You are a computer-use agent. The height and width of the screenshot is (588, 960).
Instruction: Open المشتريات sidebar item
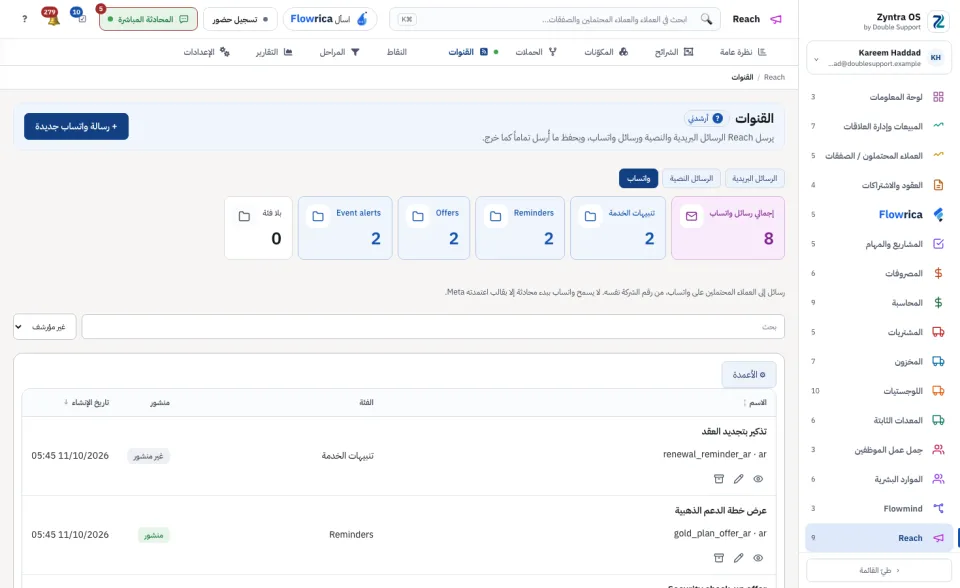(x=879, y=332)
